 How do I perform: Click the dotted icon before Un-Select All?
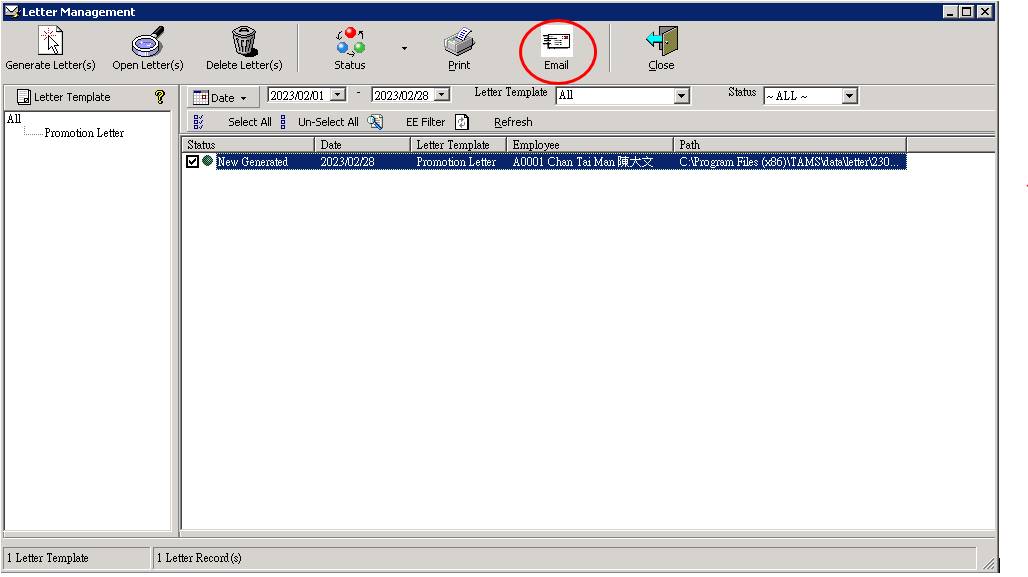click(283, 122)
